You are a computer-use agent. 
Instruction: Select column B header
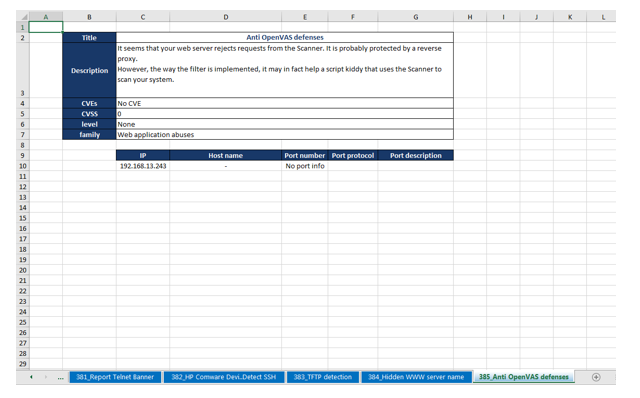[89, 17]
